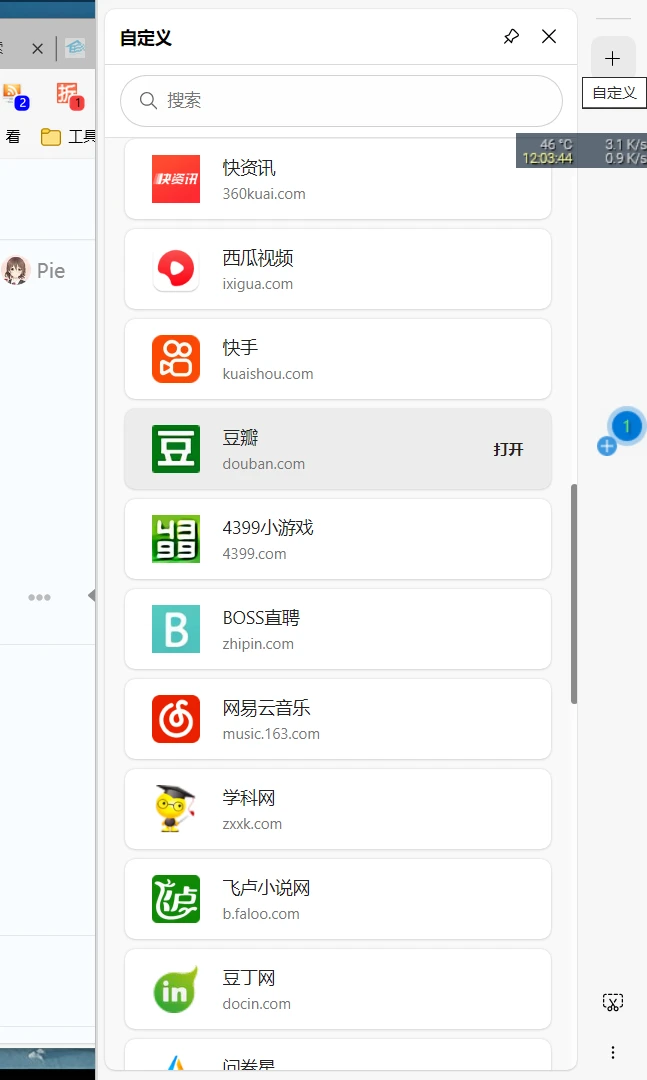
Task: Select the BOSS直聘 entry title
Action: [261, 618]
